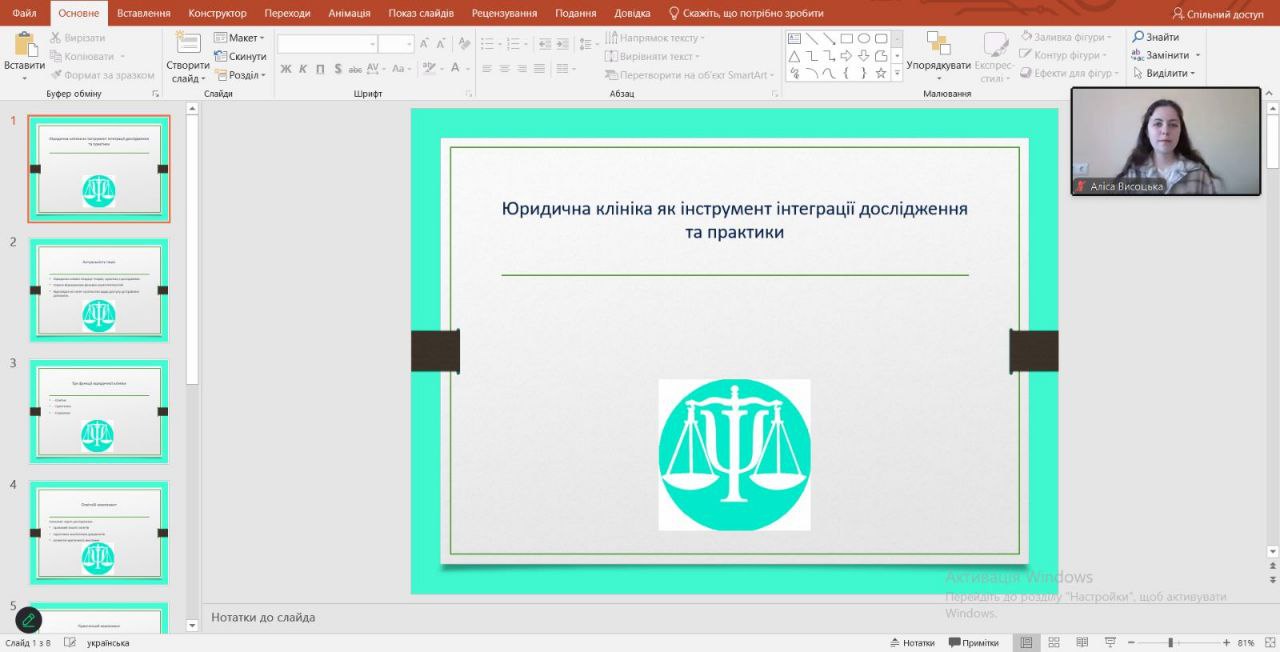Decrease font size with smaller A icon
The image size is (1280, 652).
[x=441, y=44]
